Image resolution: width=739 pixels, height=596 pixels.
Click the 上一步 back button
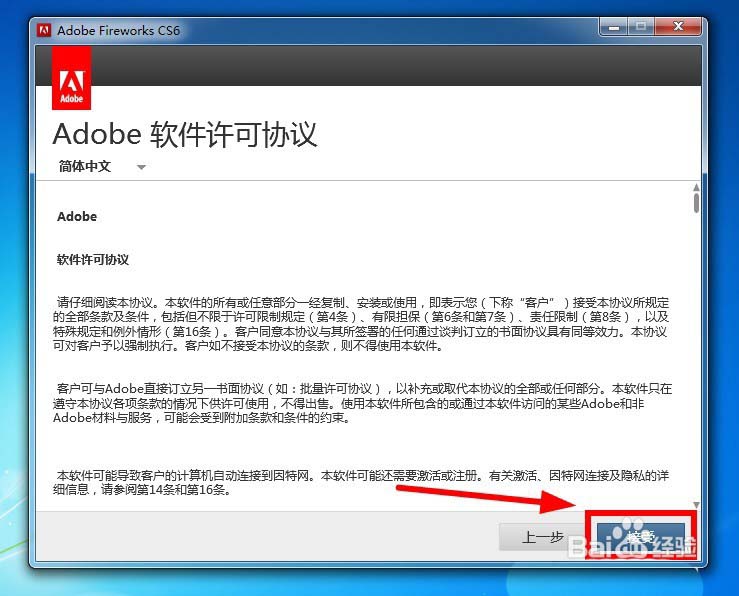pos(542,536)
